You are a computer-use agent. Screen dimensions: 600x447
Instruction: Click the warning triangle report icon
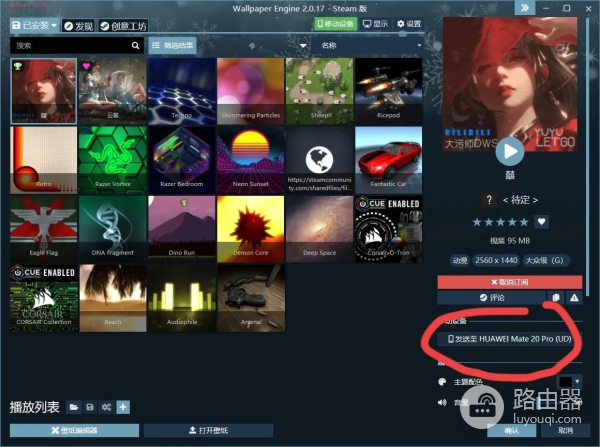pos(574,298)
